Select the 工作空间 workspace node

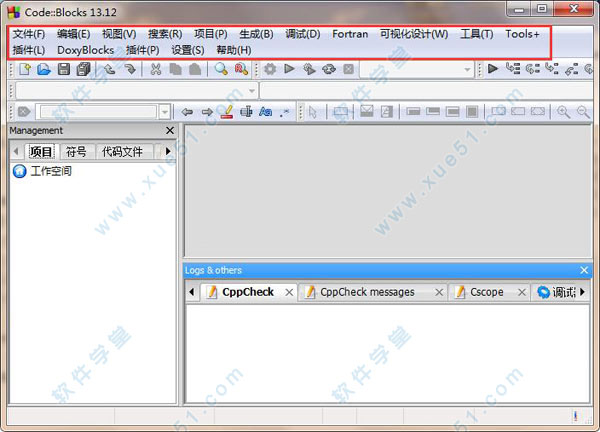coord(51,171)
